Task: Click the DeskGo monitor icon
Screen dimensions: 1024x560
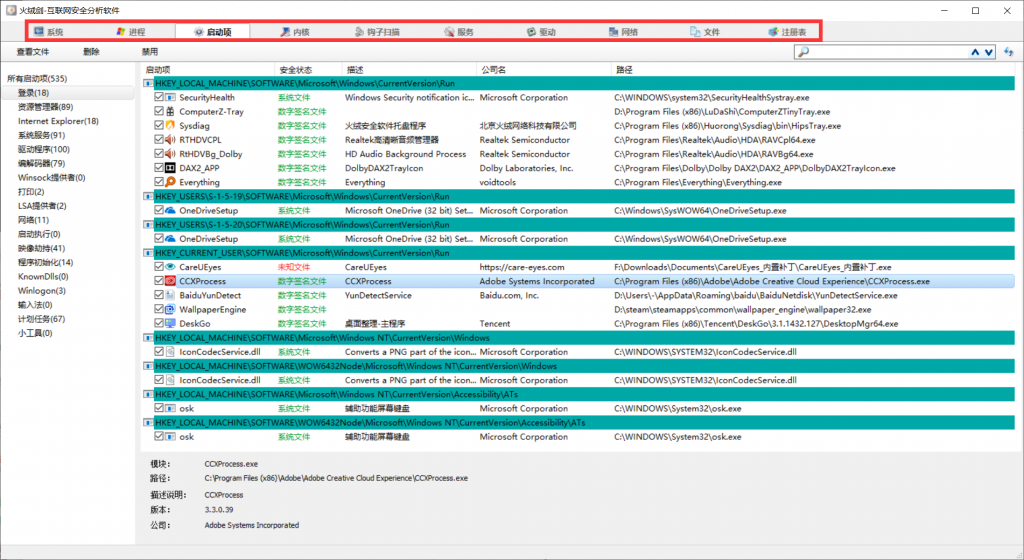Action: click(x=170, y=324)
